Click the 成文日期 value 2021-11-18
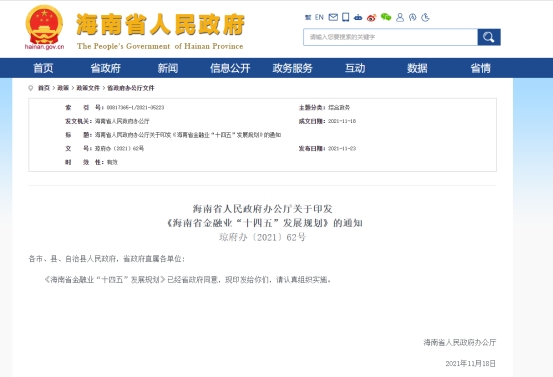 tap(342, 121)
